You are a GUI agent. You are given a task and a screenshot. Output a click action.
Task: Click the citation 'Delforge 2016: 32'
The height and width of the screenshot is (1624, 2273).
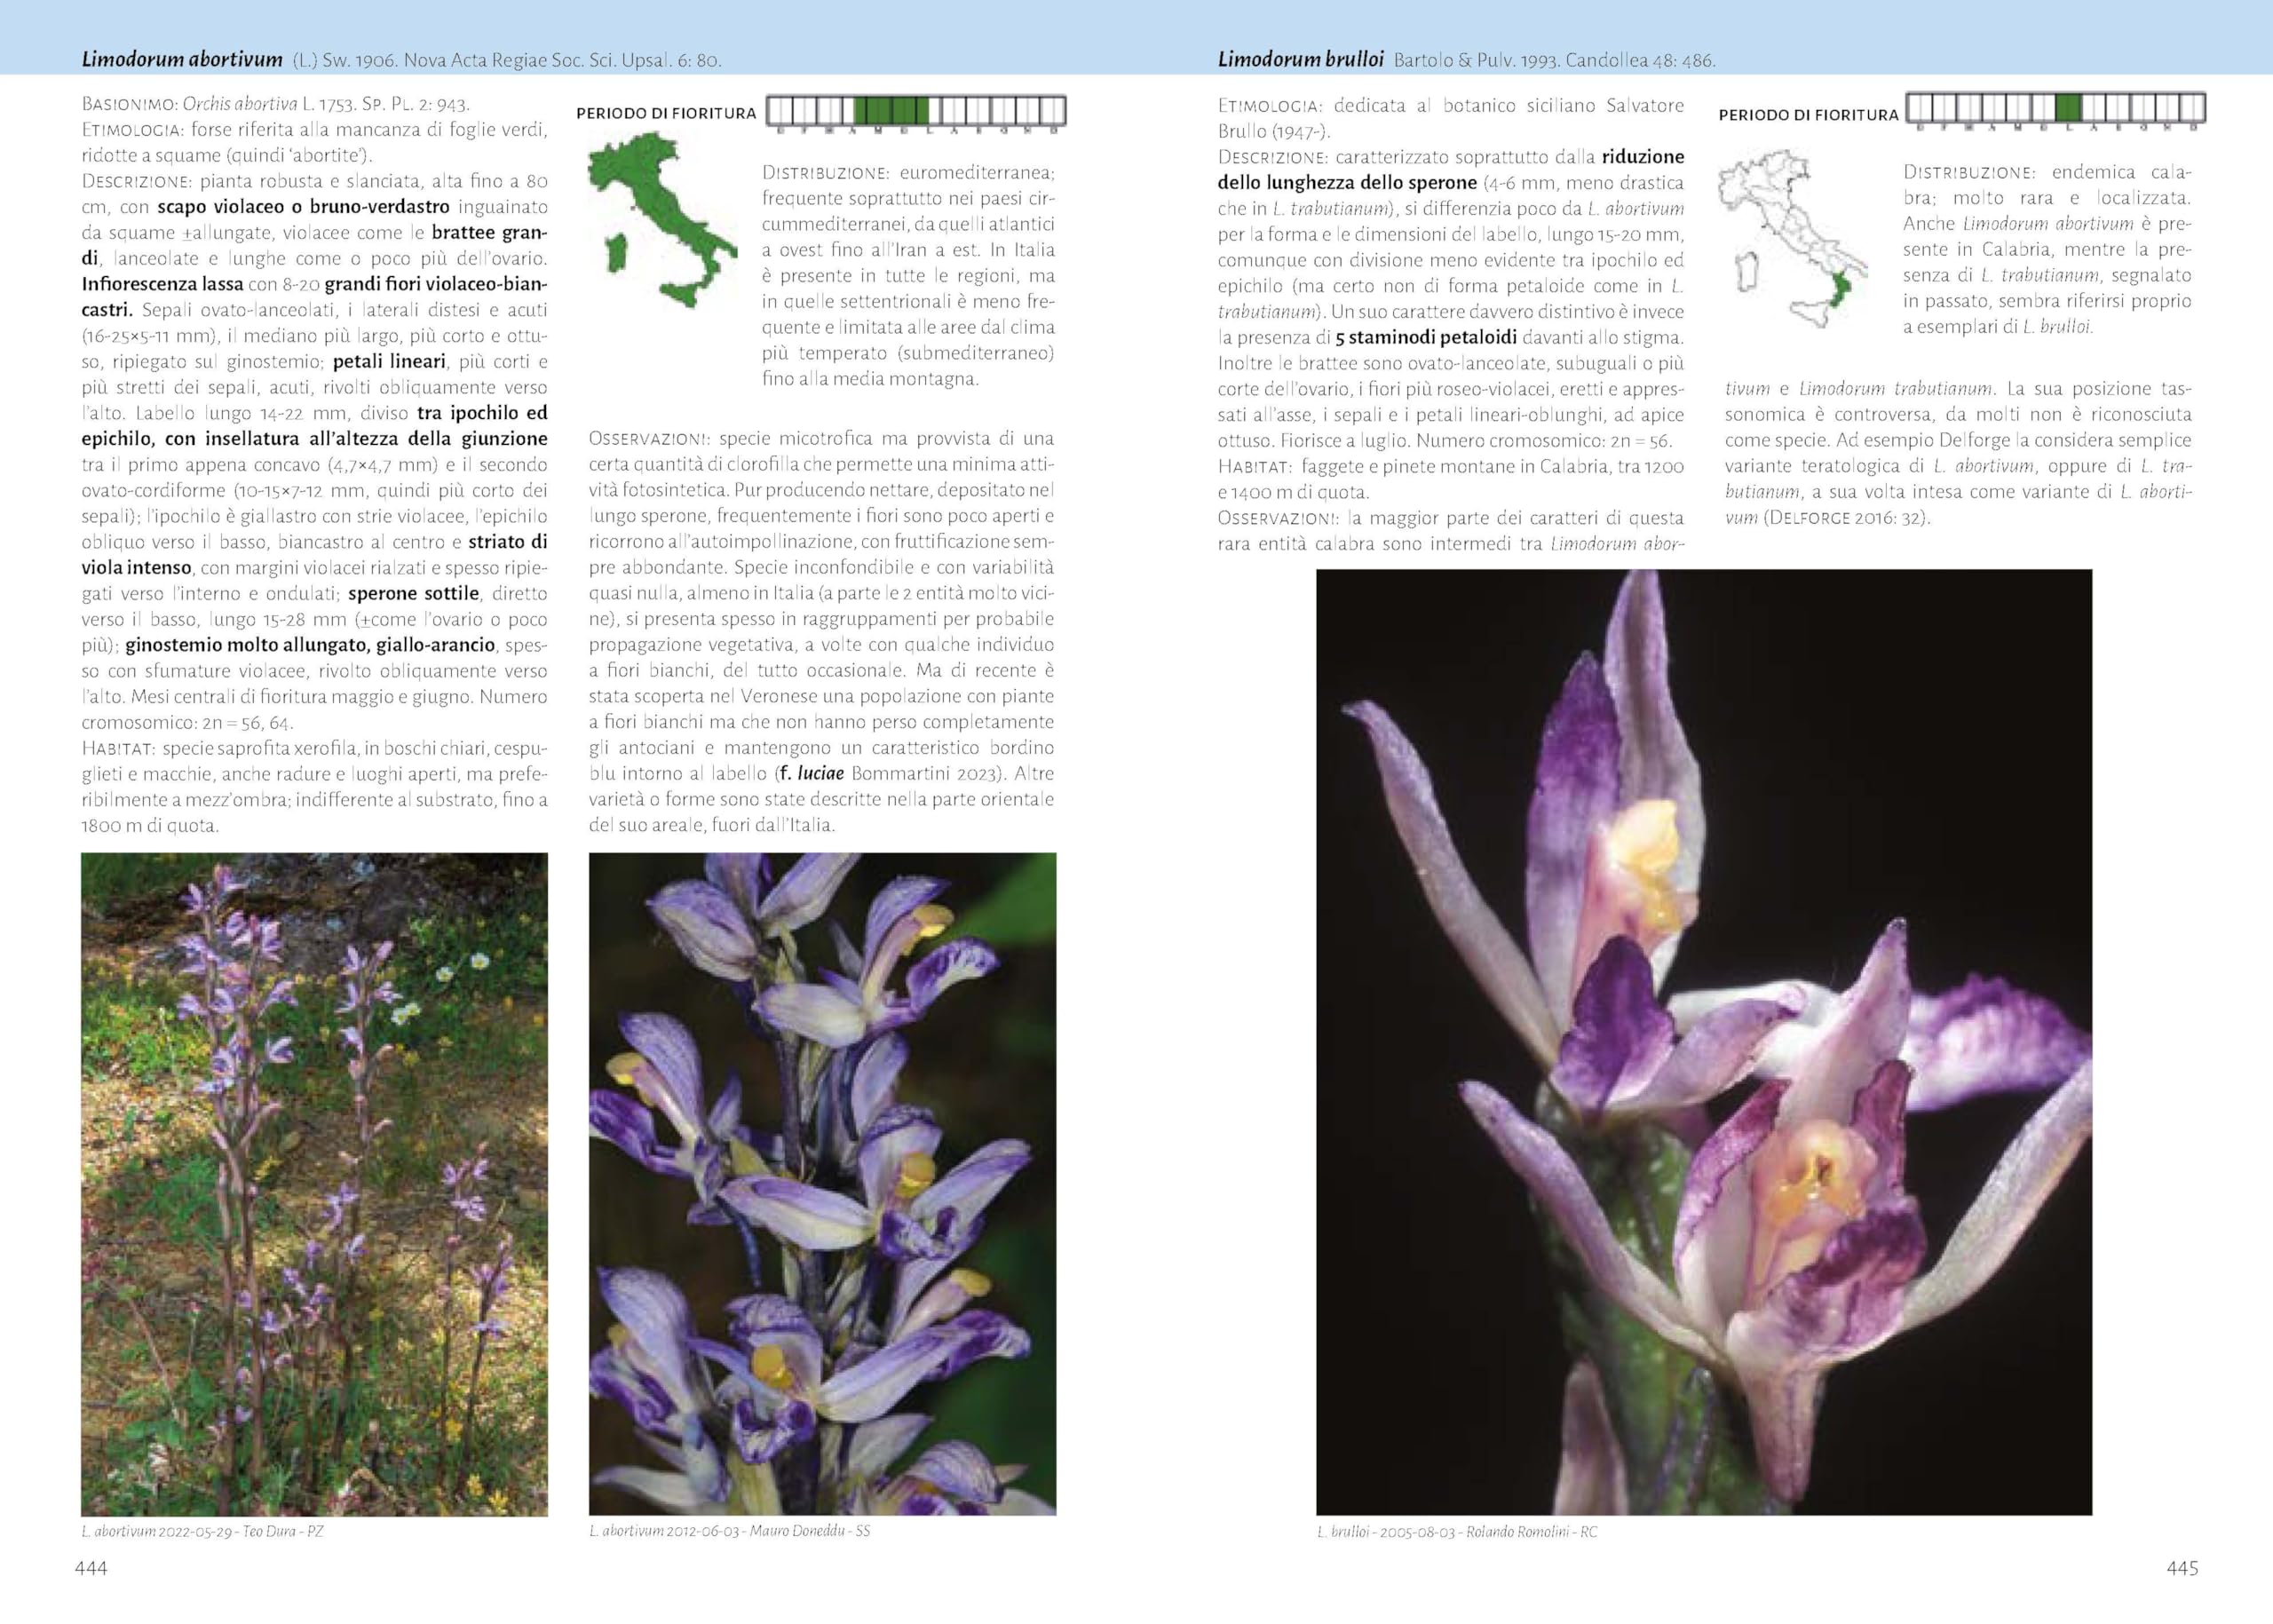click(x=1846, y=518)
